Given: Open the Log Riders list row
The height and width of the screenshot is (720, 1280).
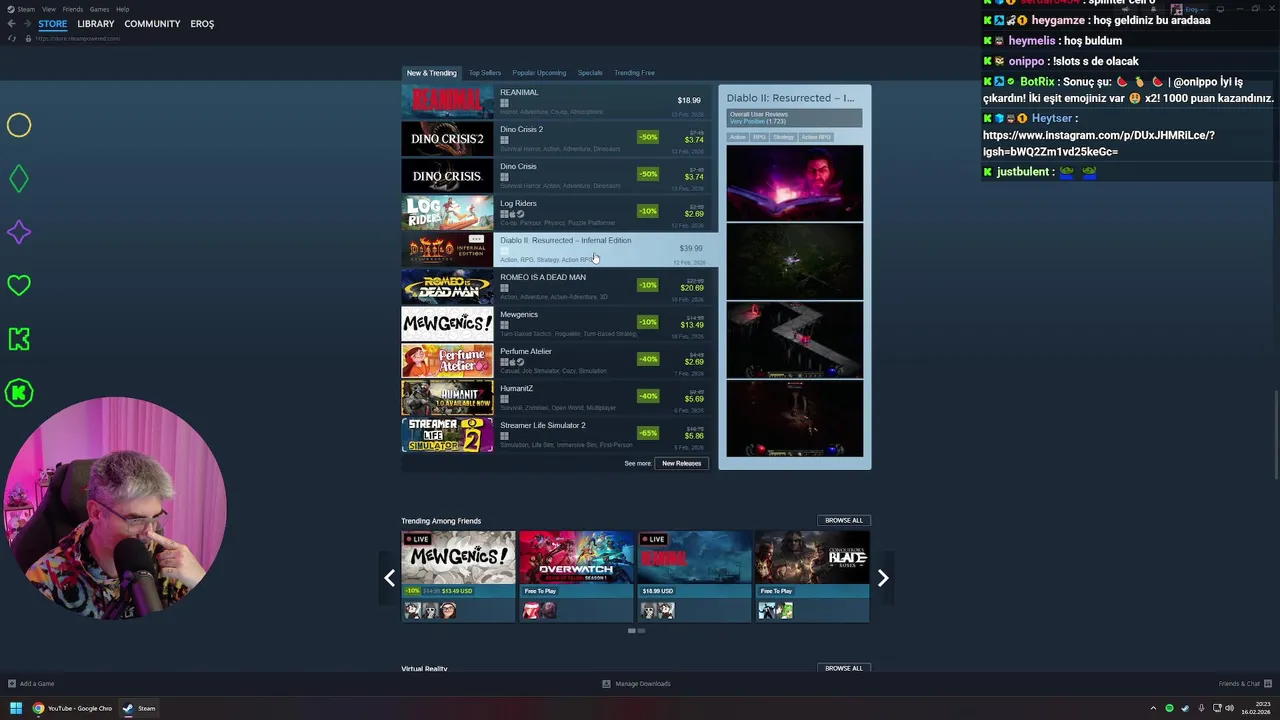Looking at the screenshot, I should tap(555, 212).
